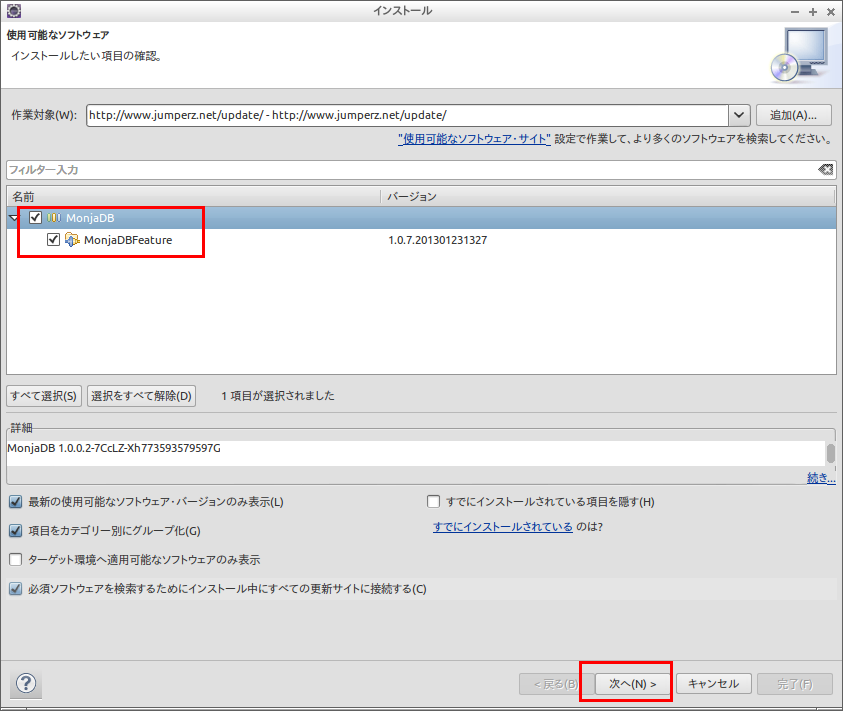Click すべて選択(S) button
The image size is (843, 711).
[x=44, y=396]
